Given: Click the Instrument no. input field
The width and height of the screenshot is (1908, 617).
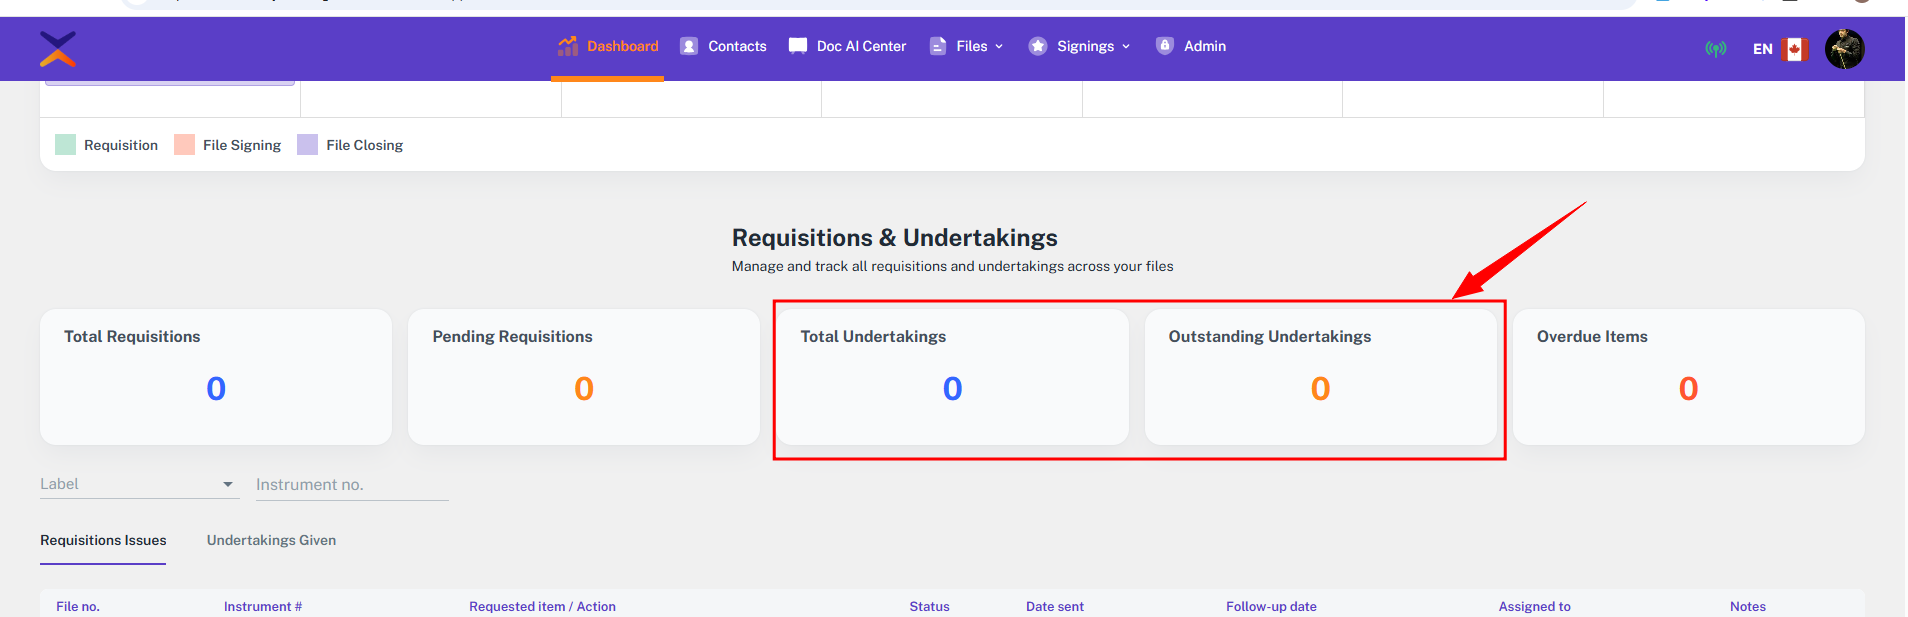Looking at the screenshot, I should [x=351, y=485].
